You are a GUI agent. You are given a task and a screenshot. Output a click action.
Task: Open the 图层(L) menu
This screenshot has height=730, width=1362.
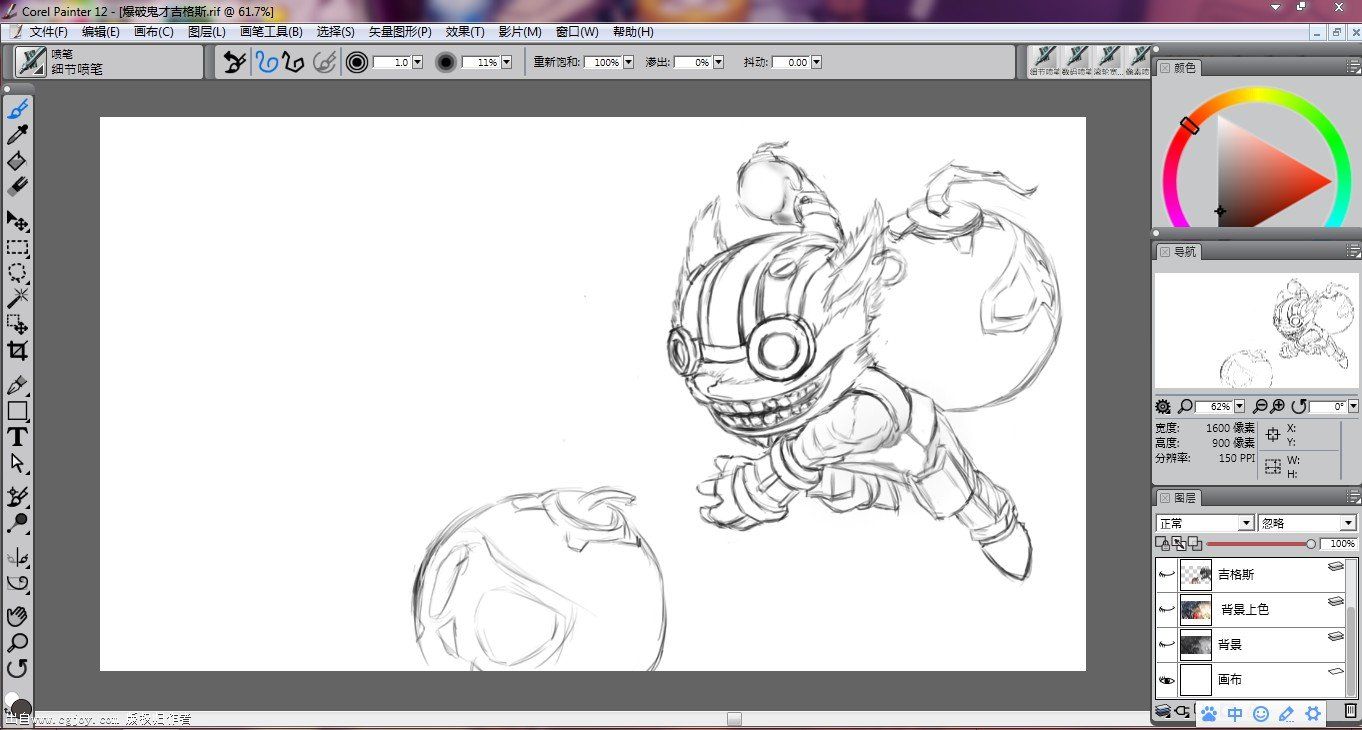(x=207, y=32)
